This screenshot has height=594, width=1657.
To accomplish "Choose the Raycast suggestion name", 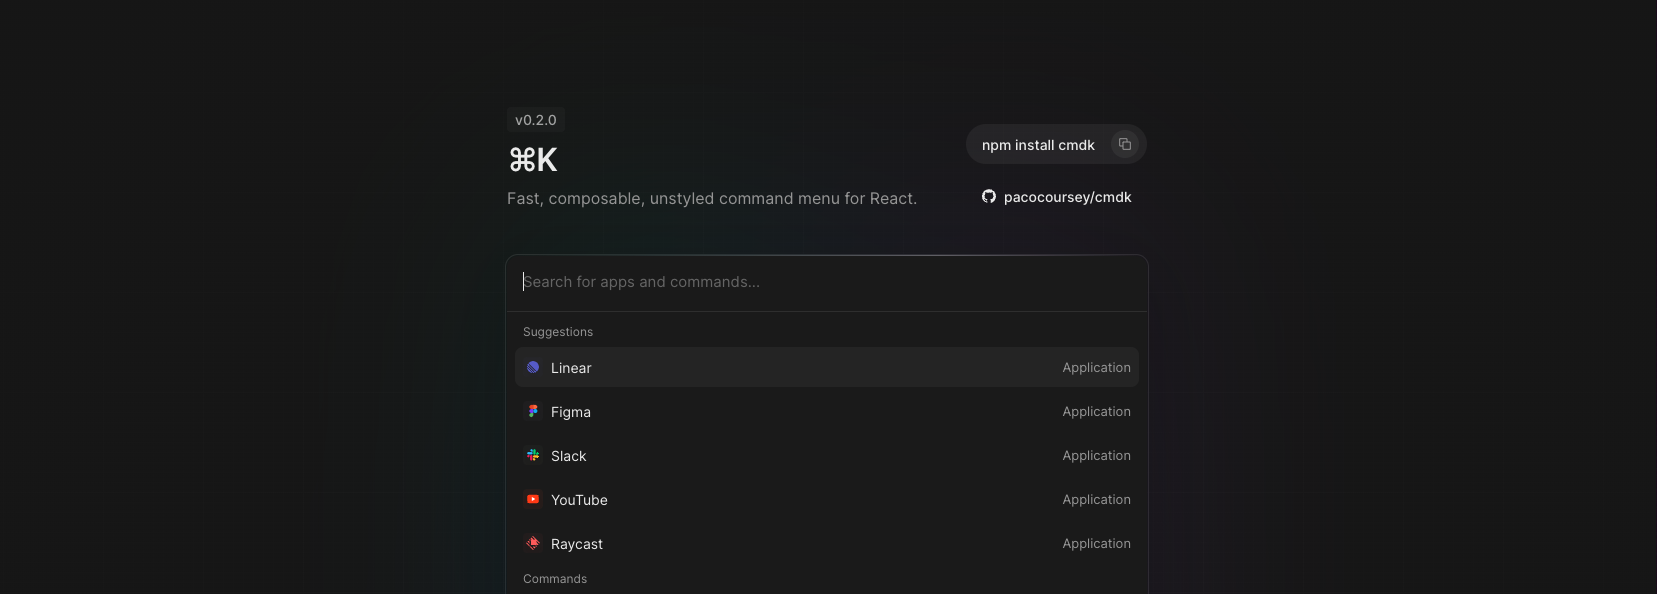I will [x=577, y=544].
